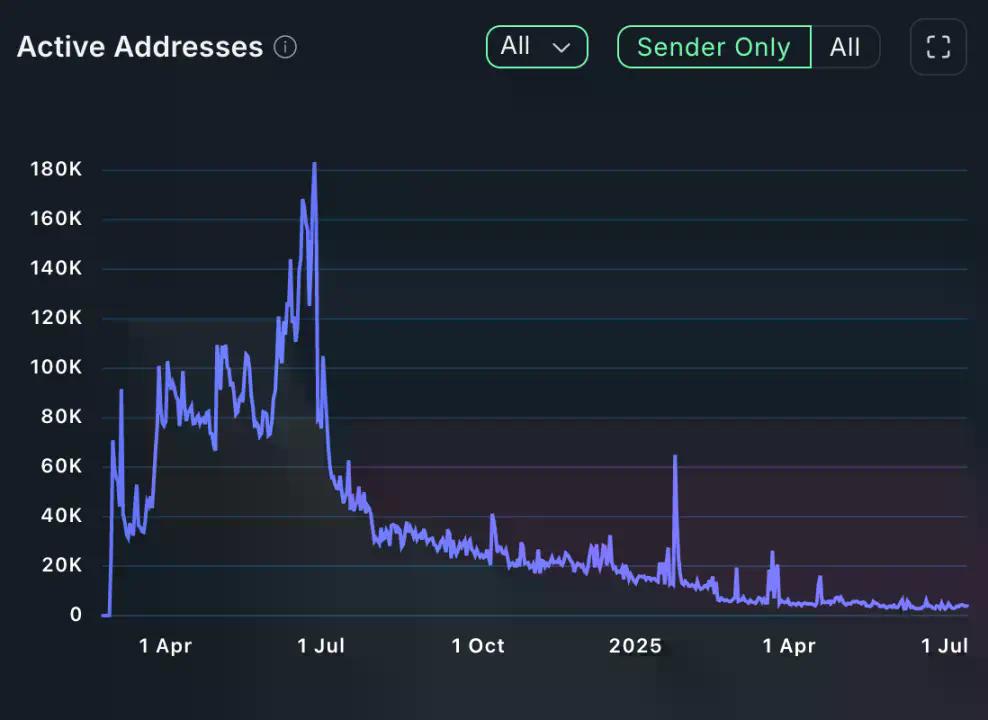This screenshot has width=988, height=720.
Task: Select the Sender Only toggle option
Action: coord(714,47)
